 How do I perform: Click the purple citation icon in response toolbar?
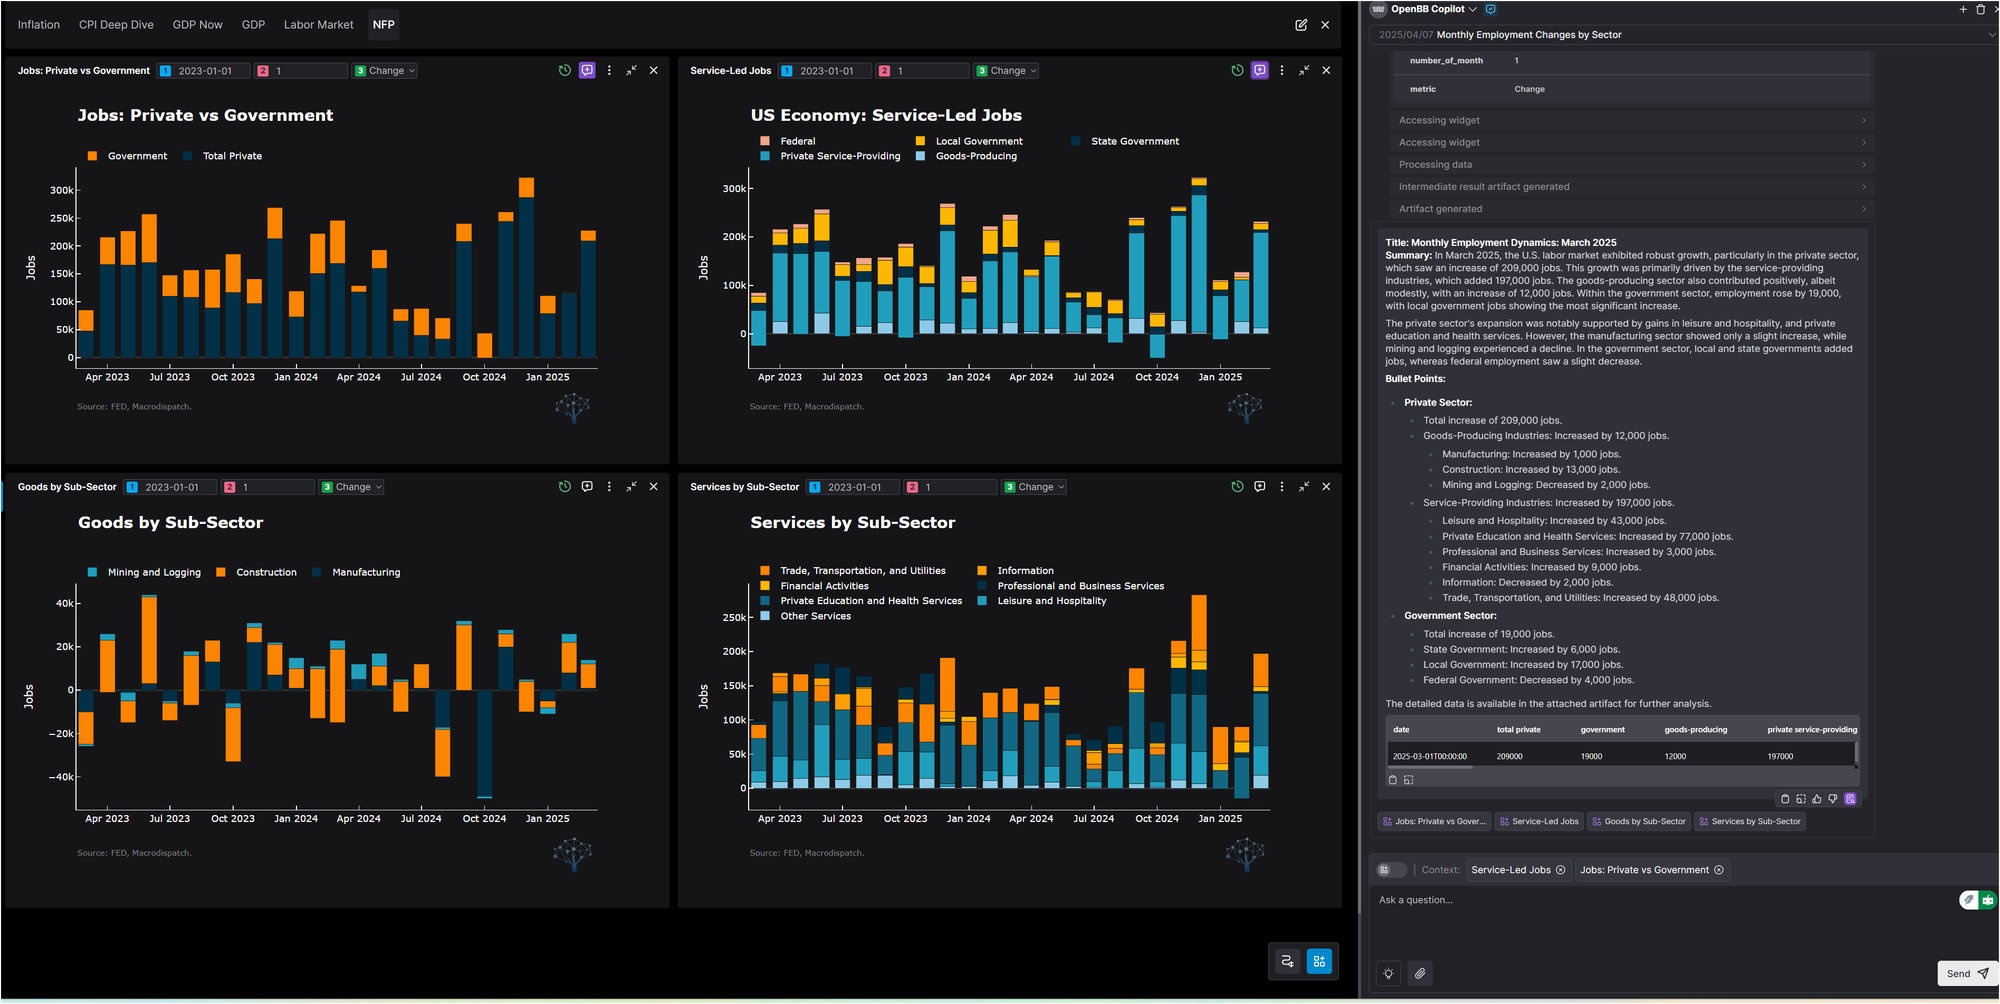1850,799
